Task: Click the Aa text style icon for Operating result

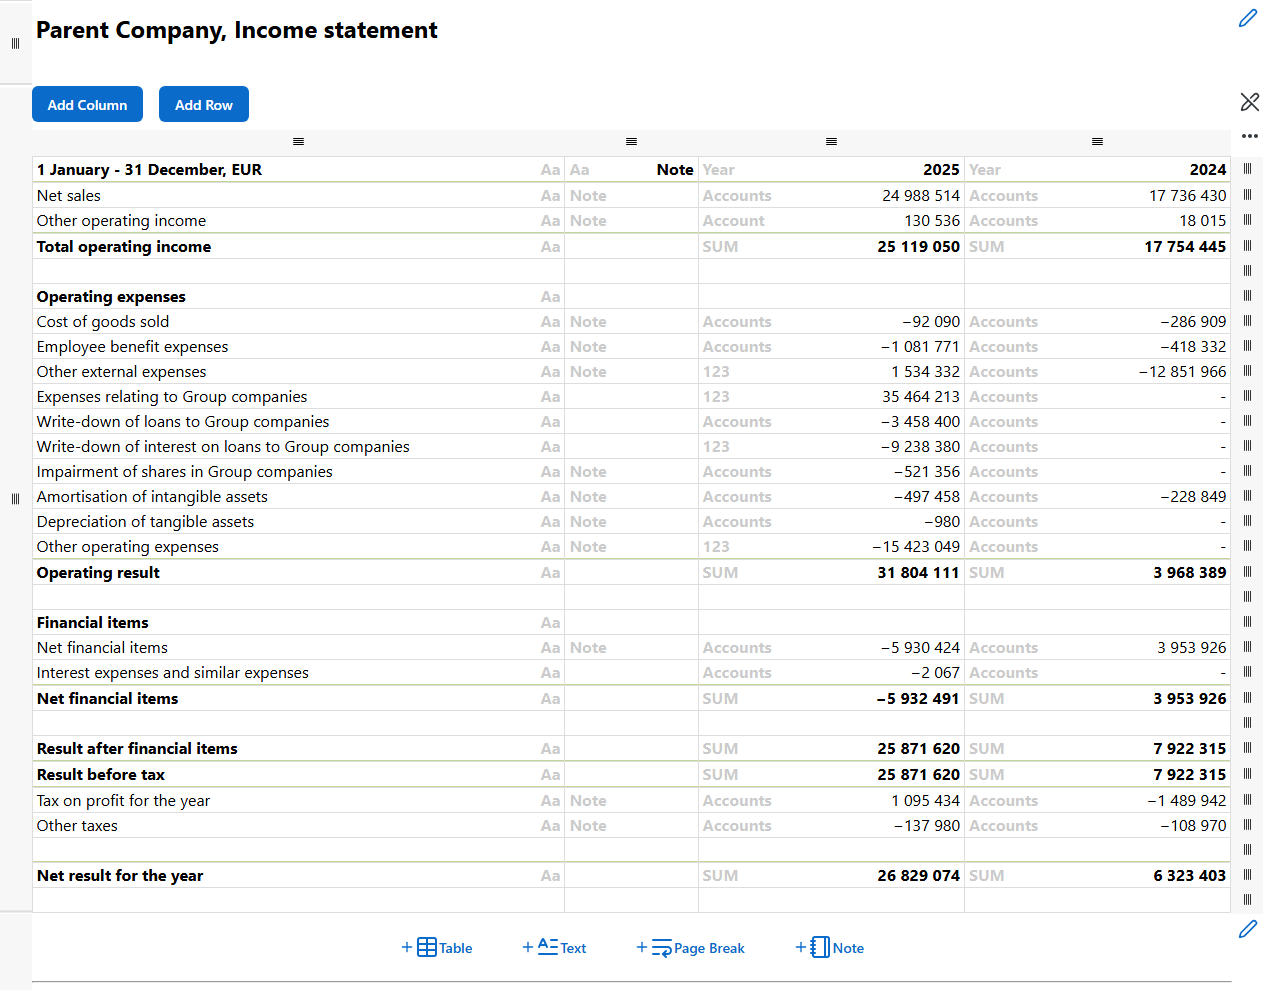Action: pos(550,573)
